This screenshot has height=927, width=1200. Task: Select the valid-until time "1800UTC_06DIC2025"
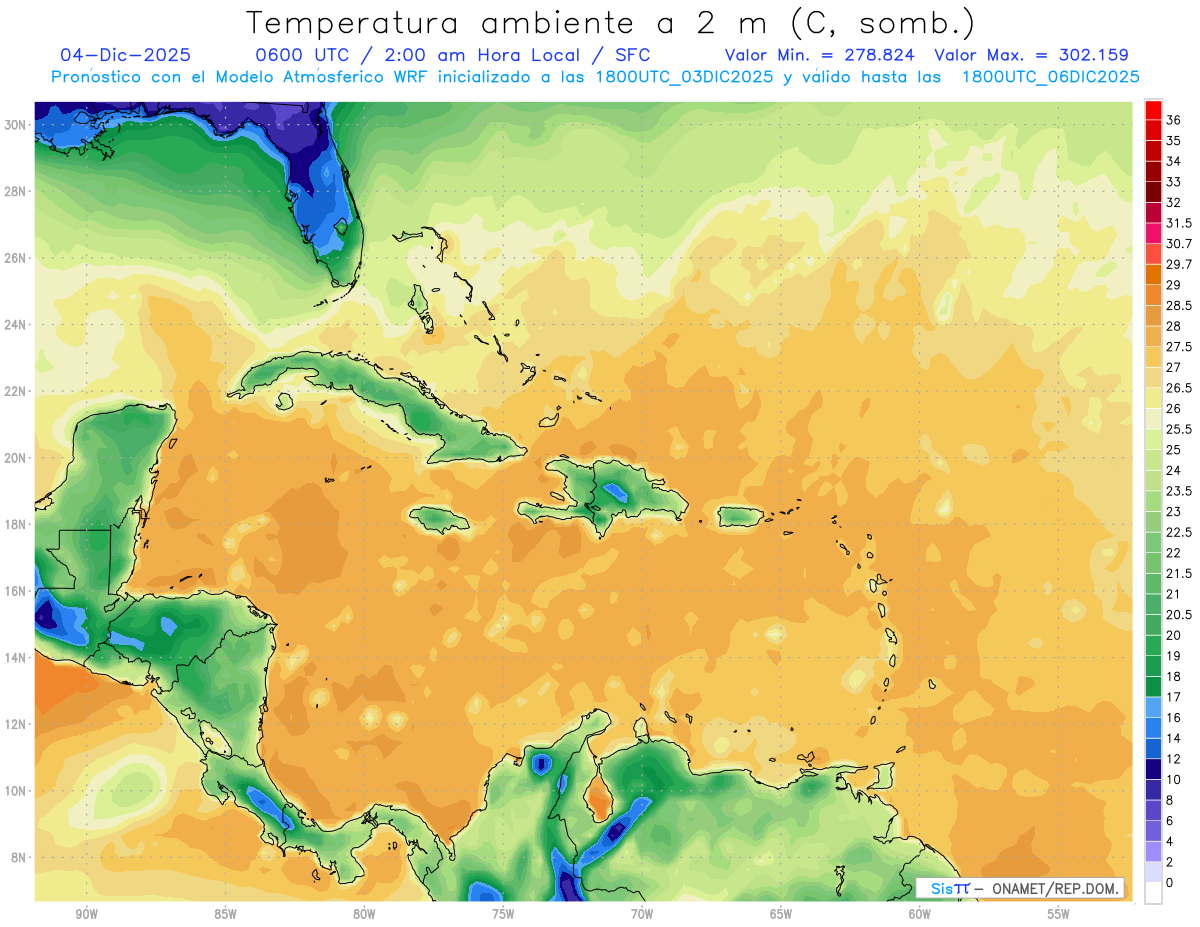point(1049,77)
